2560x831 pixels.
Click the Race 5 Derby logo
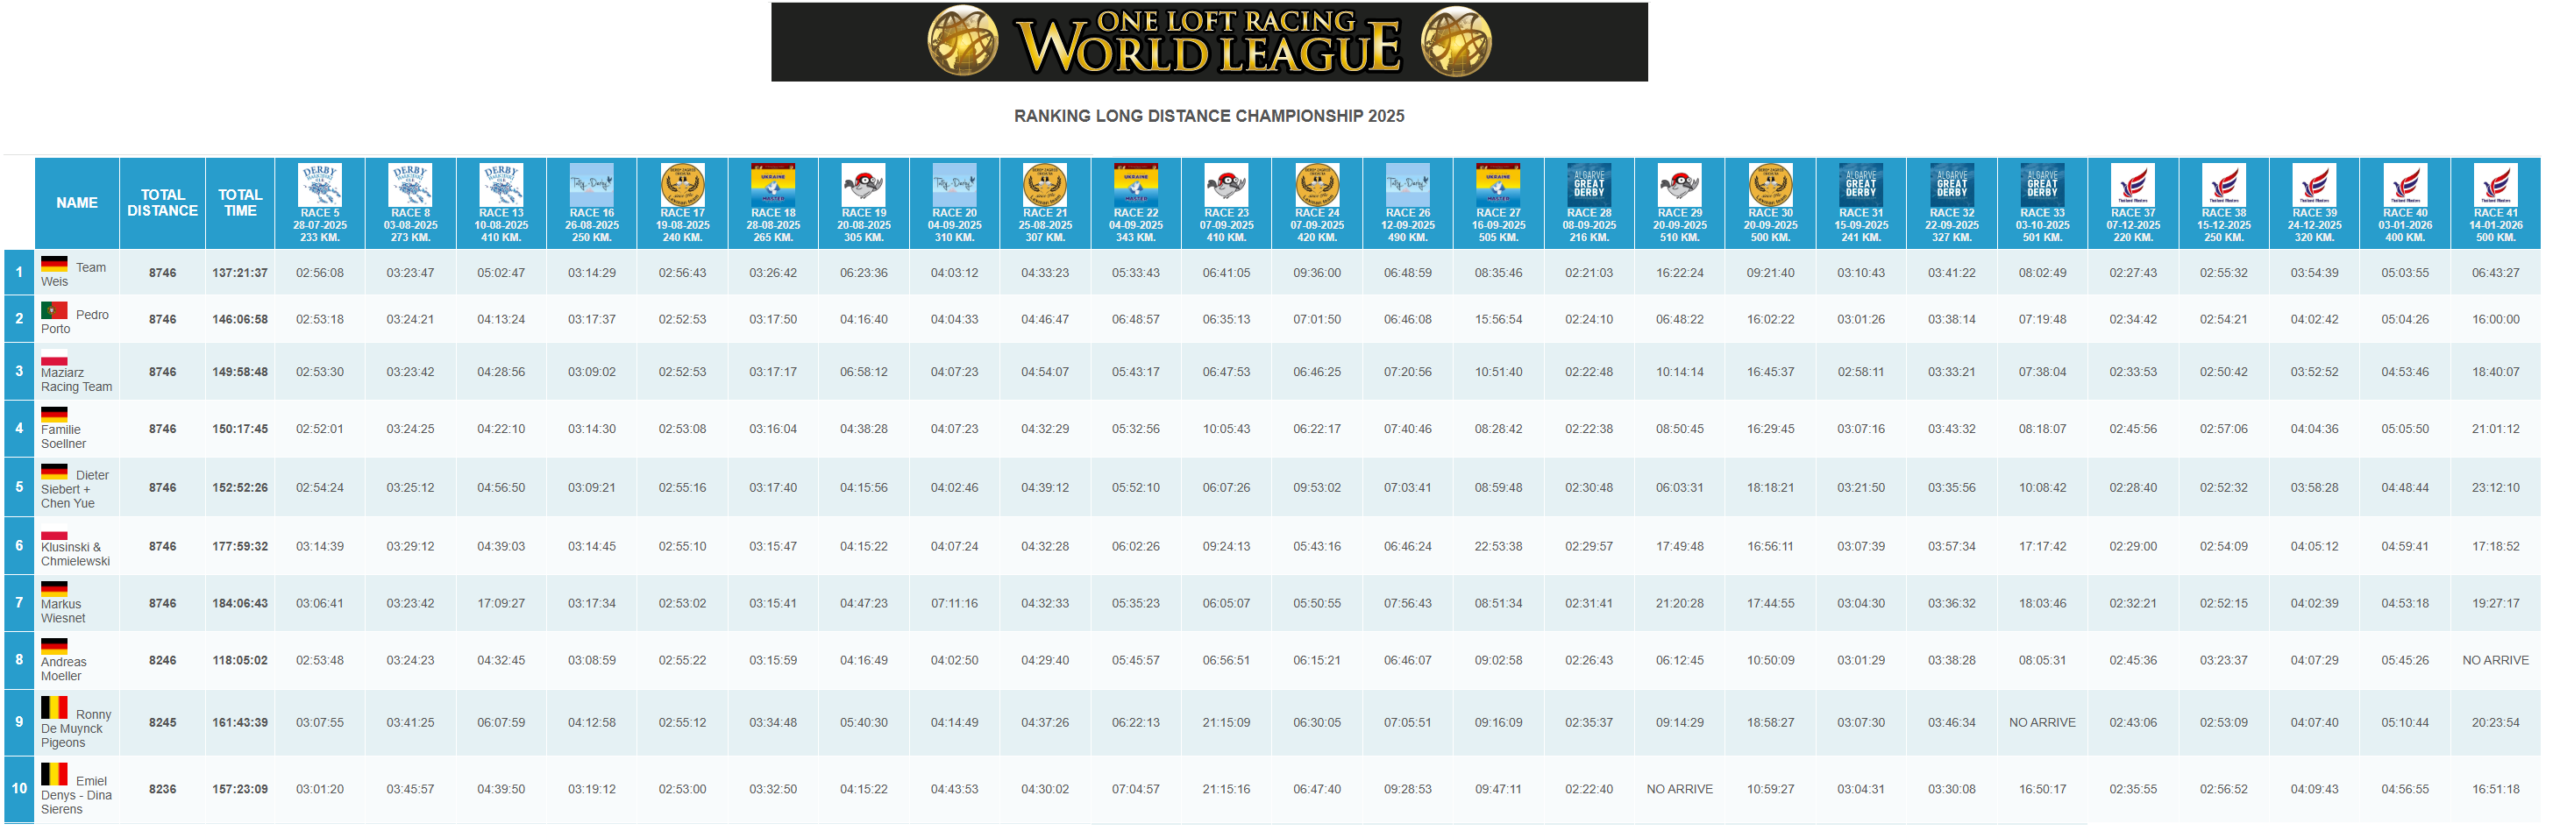coord(319,185)
